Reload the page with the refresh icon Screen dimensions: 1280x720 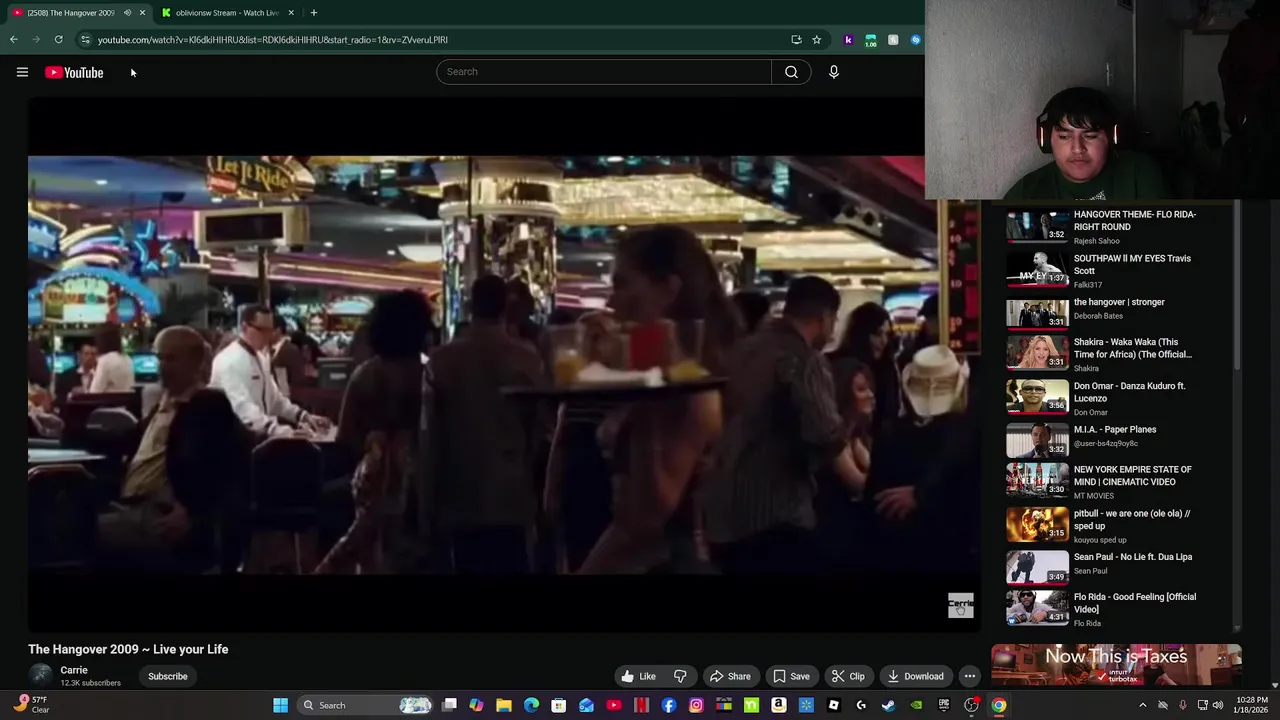tap(59, 40)
